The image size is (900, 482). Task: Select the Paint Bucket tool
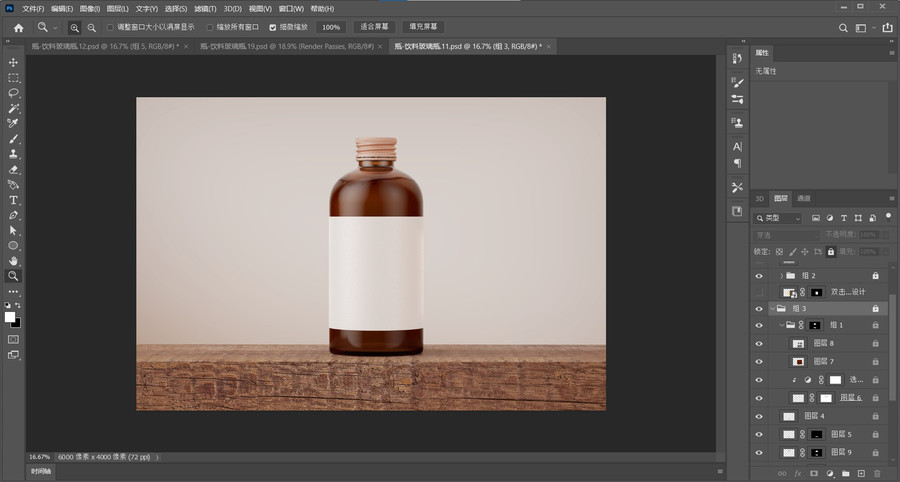coord(13,185)
